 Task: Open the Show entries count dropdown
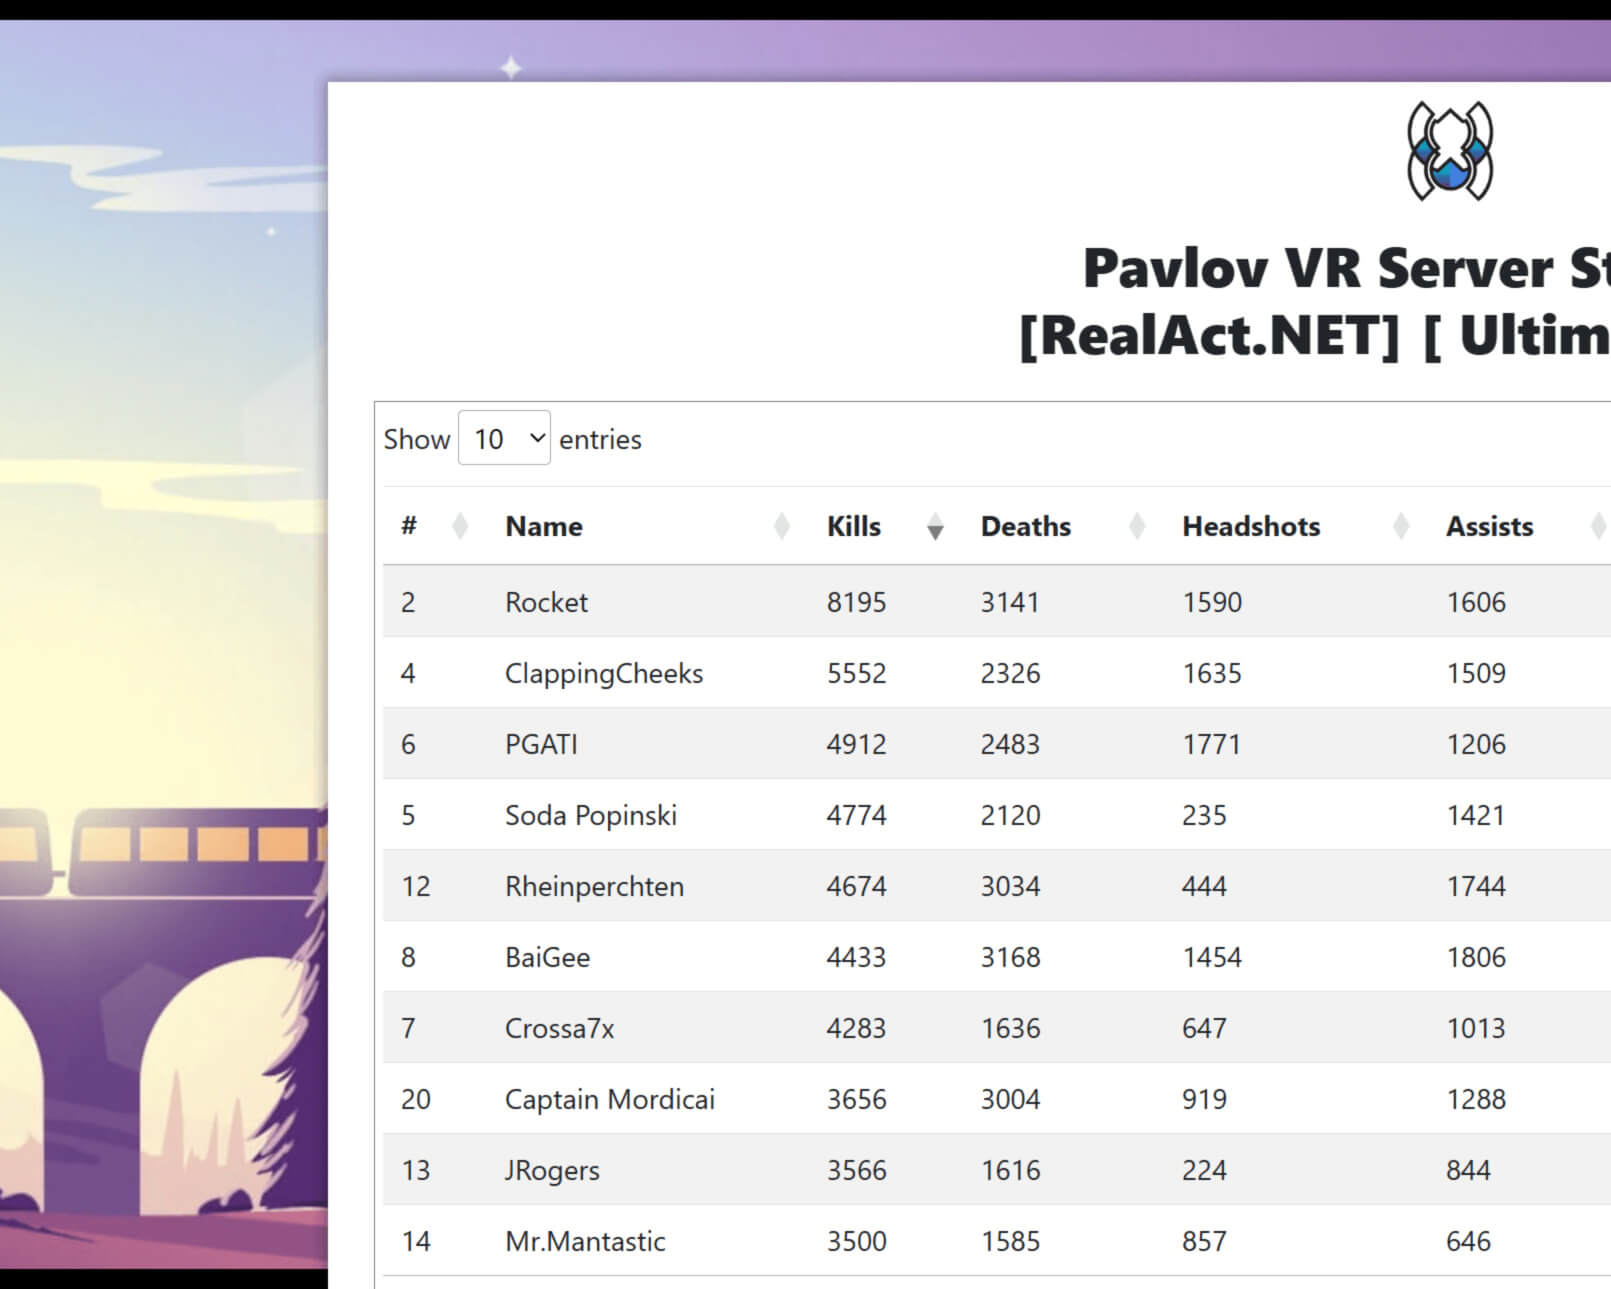[x=504, y=438]
